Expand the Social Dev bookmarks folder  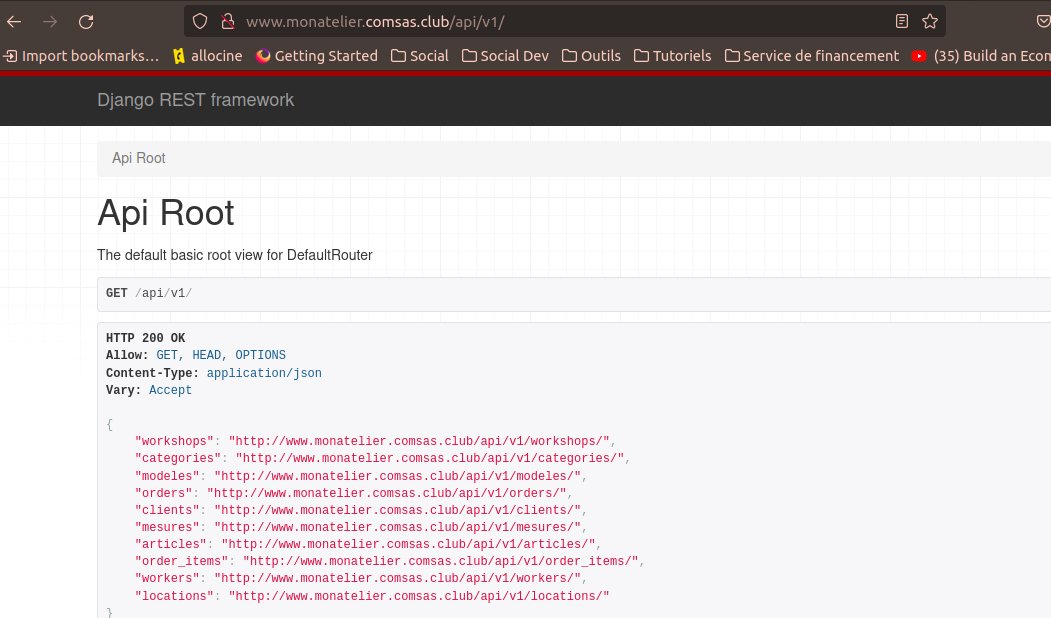pos(505,56)
